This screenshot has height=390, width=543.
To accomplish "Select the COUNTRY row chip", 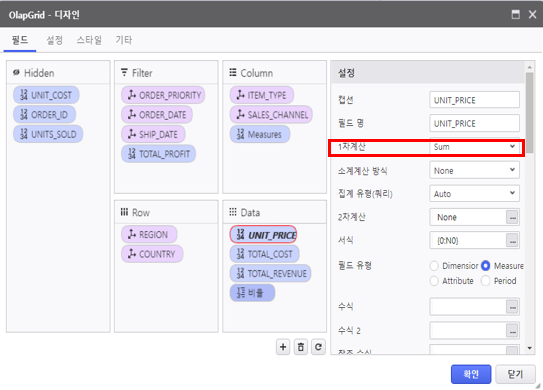I will click(152, 254).
